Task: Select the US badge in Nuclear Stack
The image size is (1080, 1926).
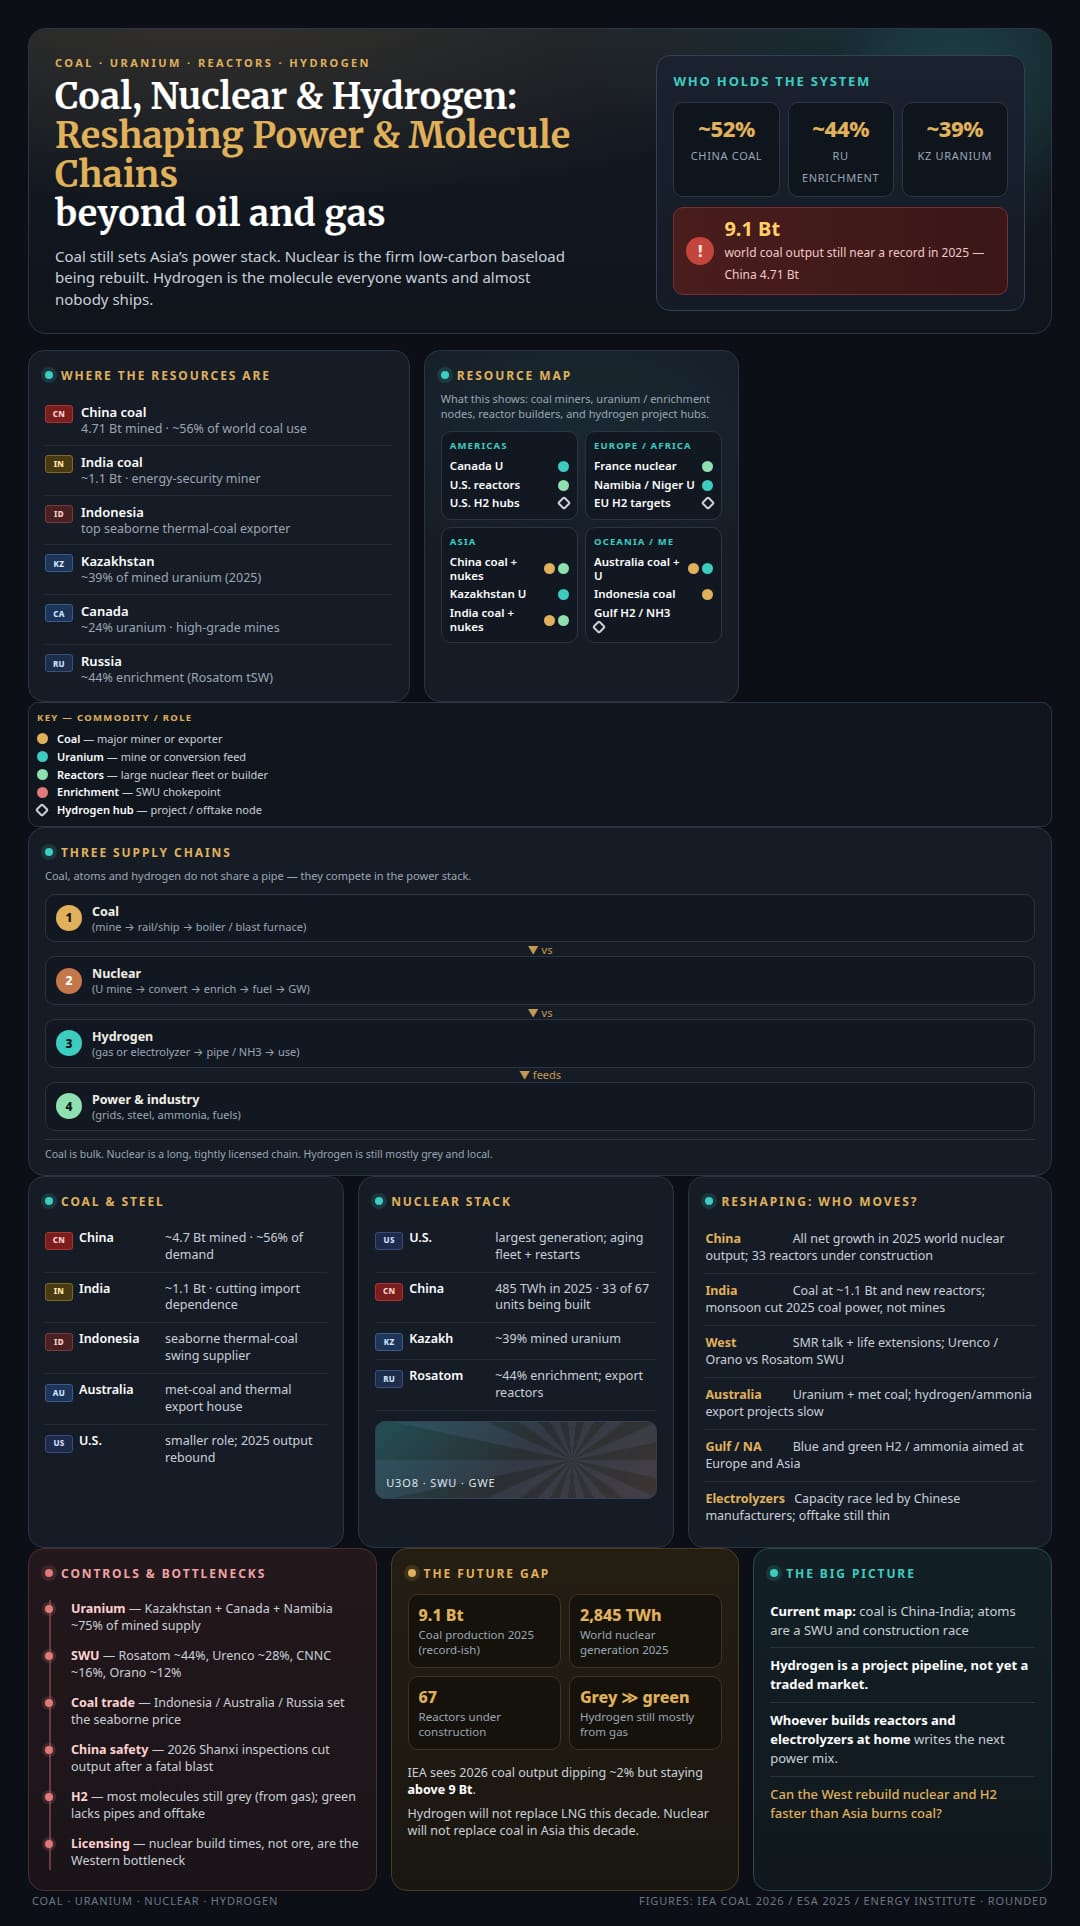Action: pyautogui.click(x=389, y=1240)
